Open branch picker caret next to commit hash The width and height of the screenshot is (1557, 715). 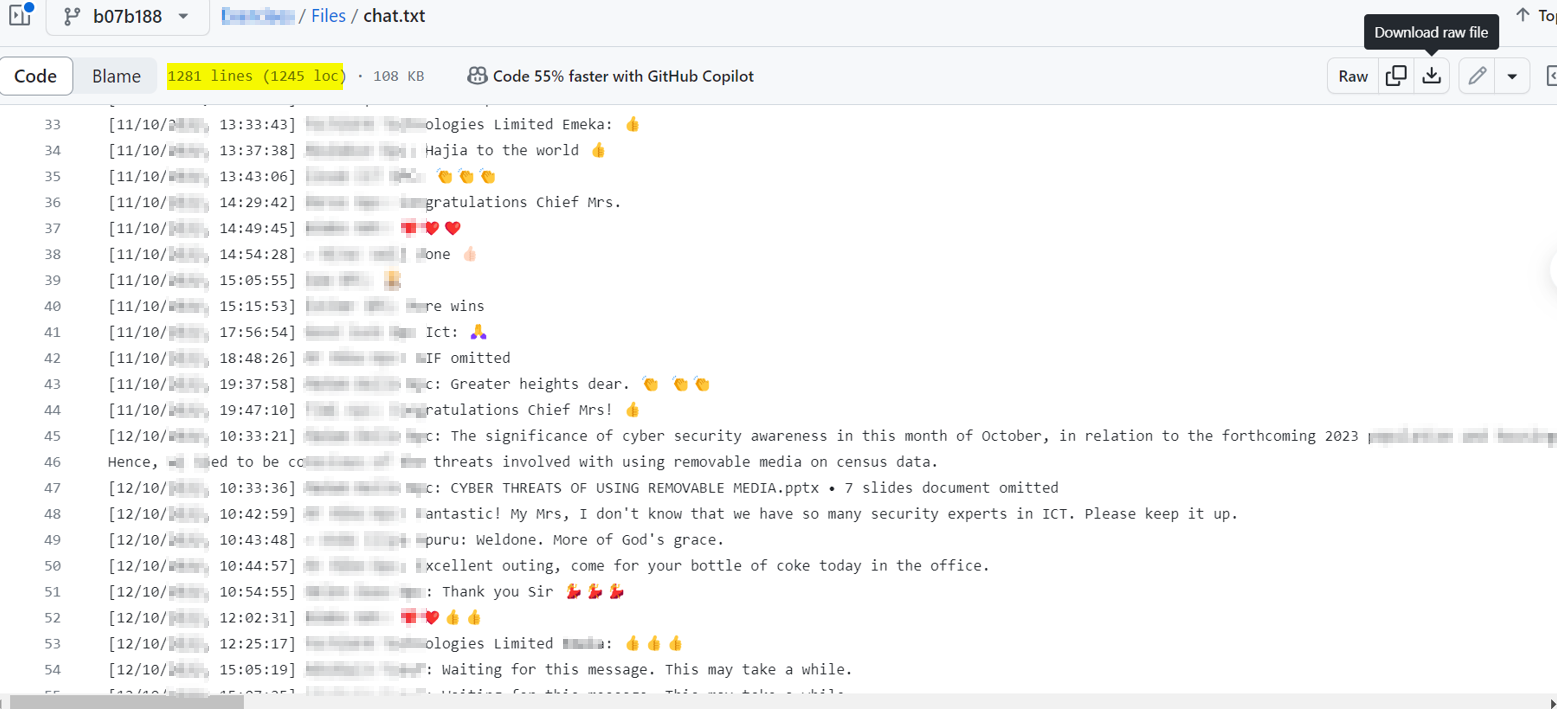pyautogui.click(x=183, y=16)
